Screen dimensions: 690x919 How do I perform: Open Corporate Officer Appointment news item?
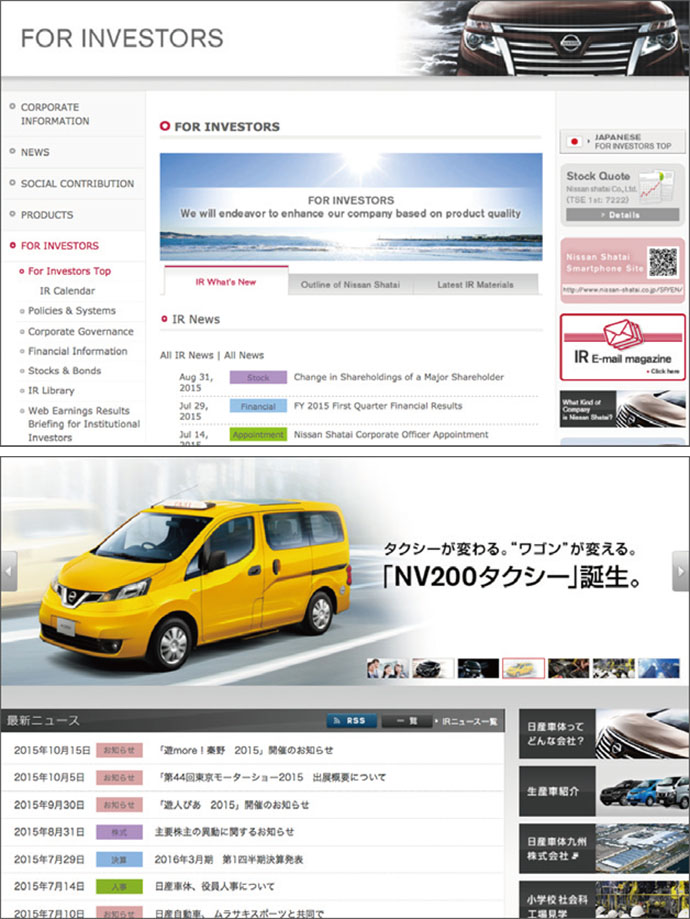[x=391, y=434]
